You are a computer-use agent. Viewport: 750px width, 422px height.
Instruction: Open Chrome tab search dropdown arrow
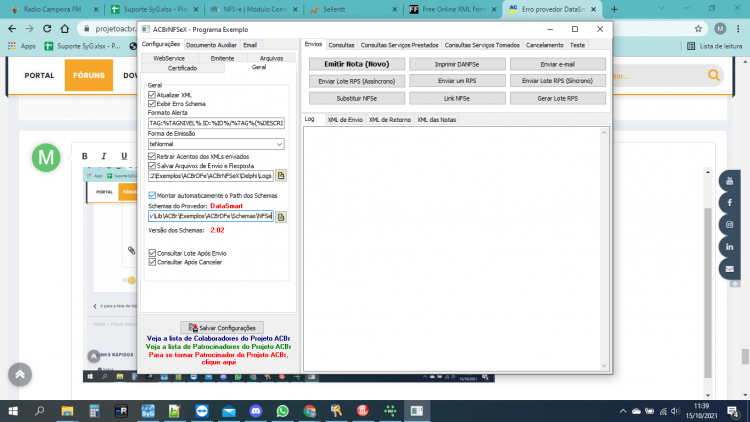click(x=662, y=9)
